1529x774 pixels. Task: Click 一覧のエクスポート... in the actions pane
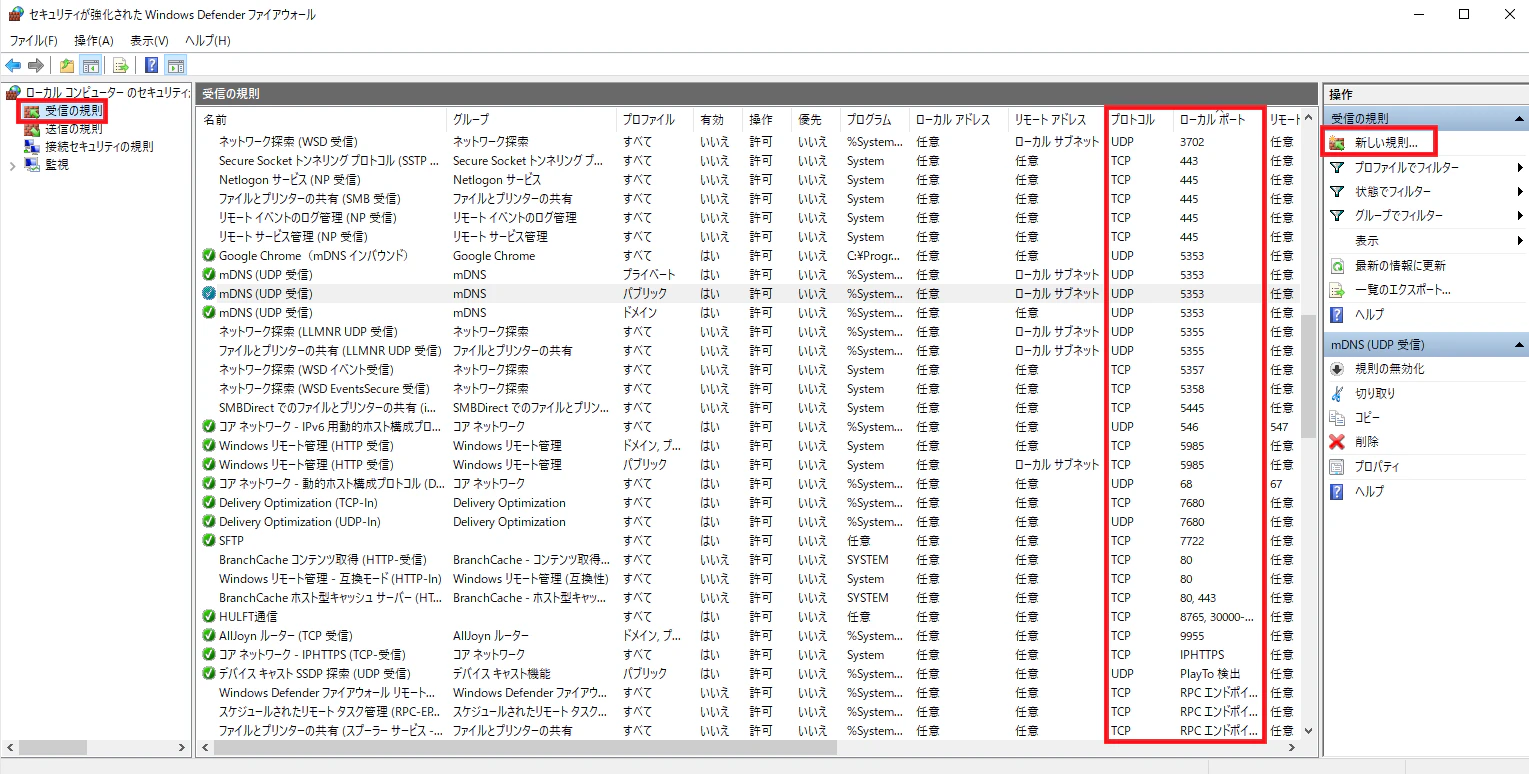click(x=1402, y=290)
